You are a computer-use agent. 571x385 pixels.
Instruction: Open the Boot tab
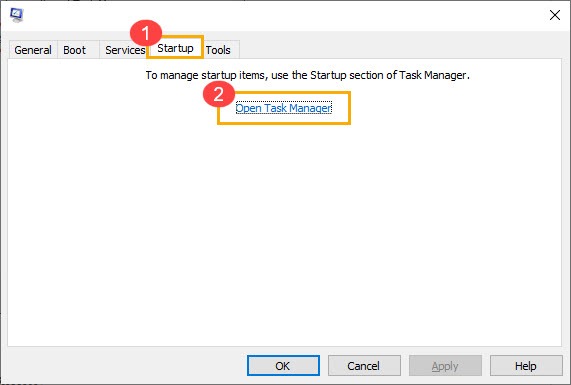[74, 50]
